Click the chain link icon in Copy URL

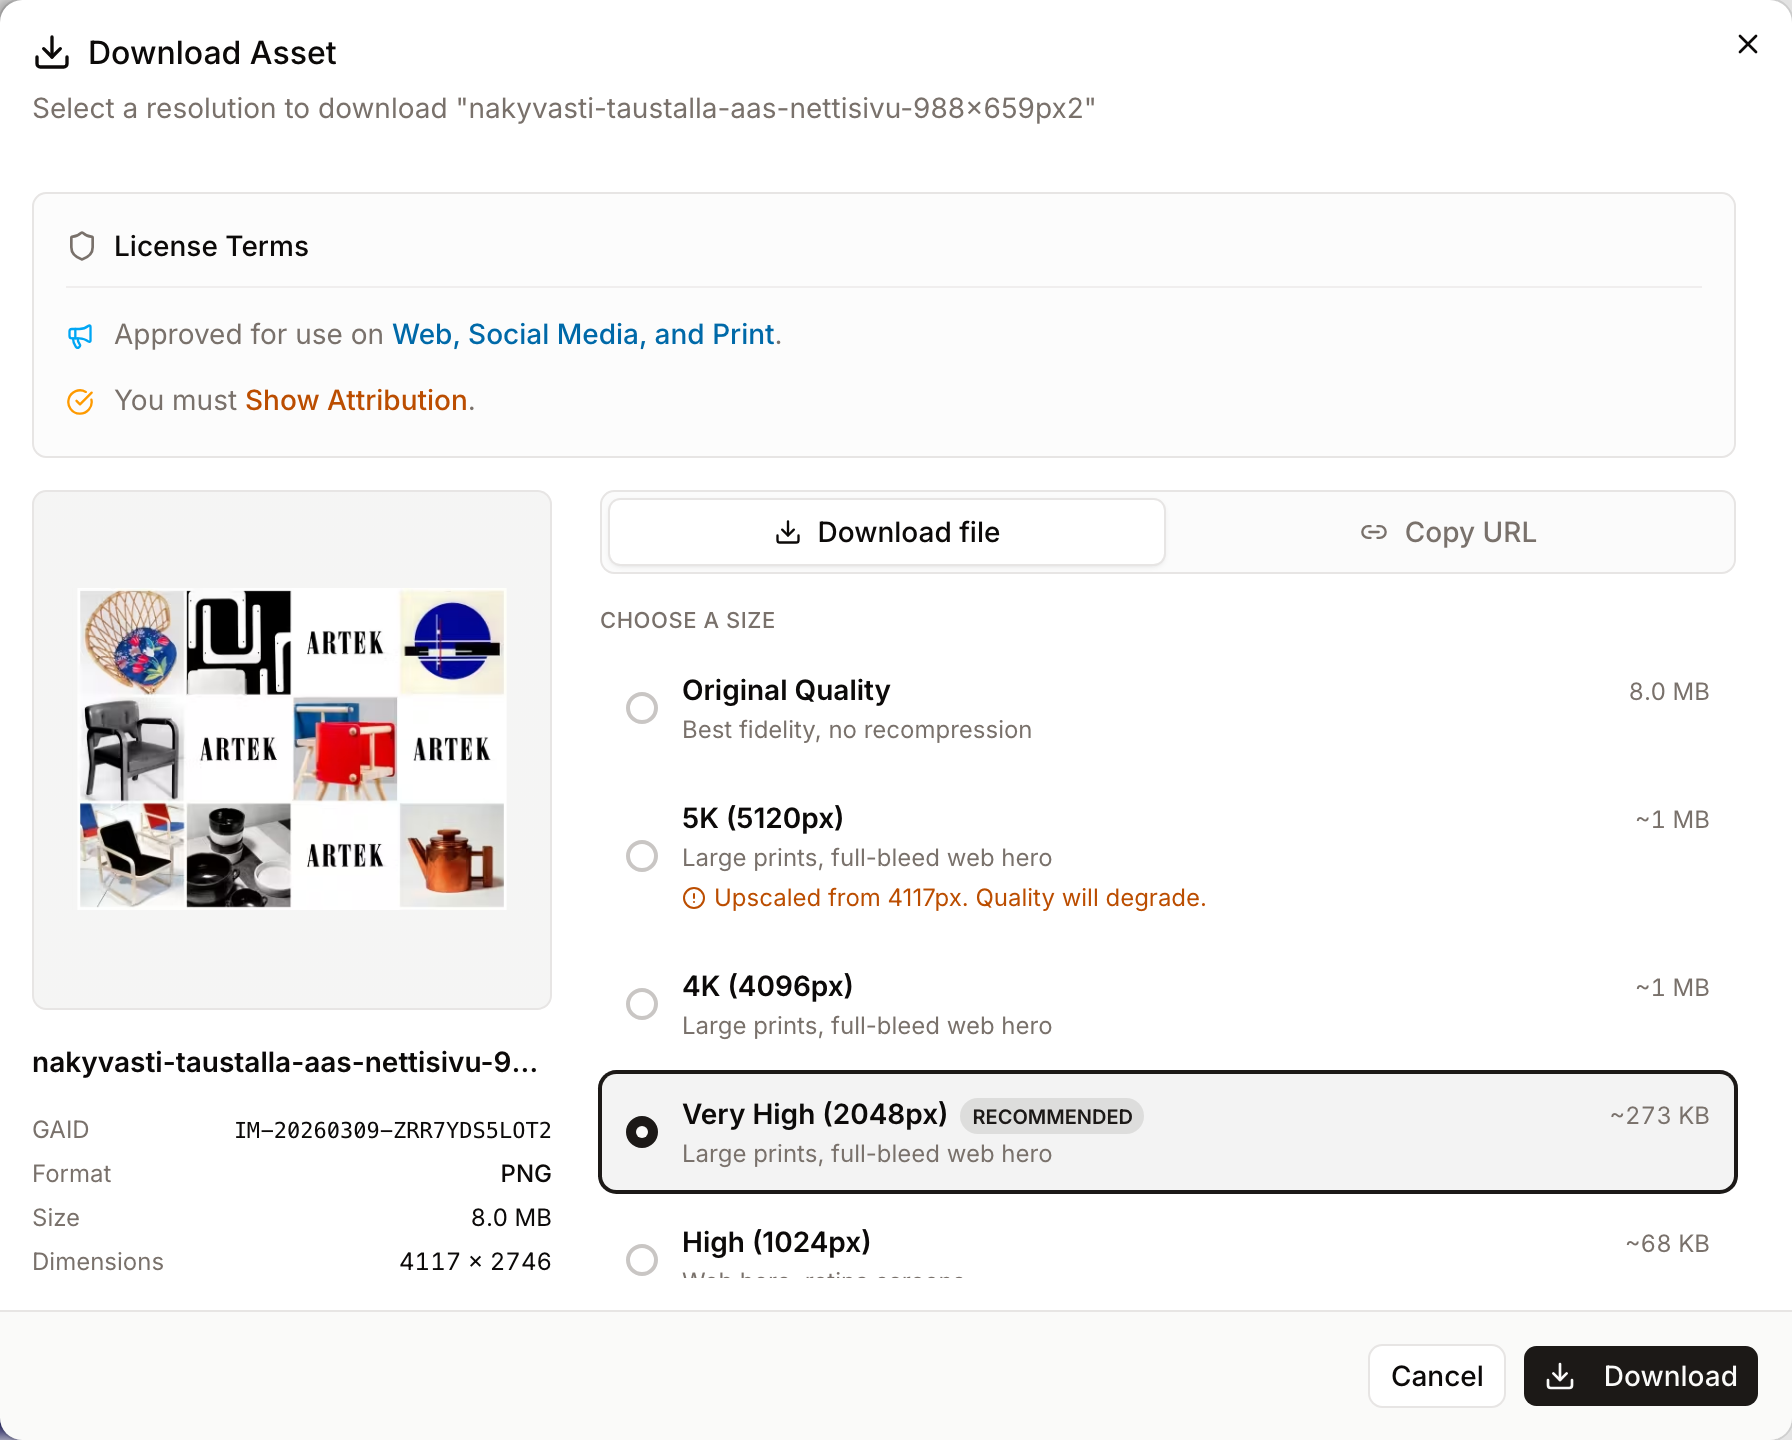click(1374, 532)
